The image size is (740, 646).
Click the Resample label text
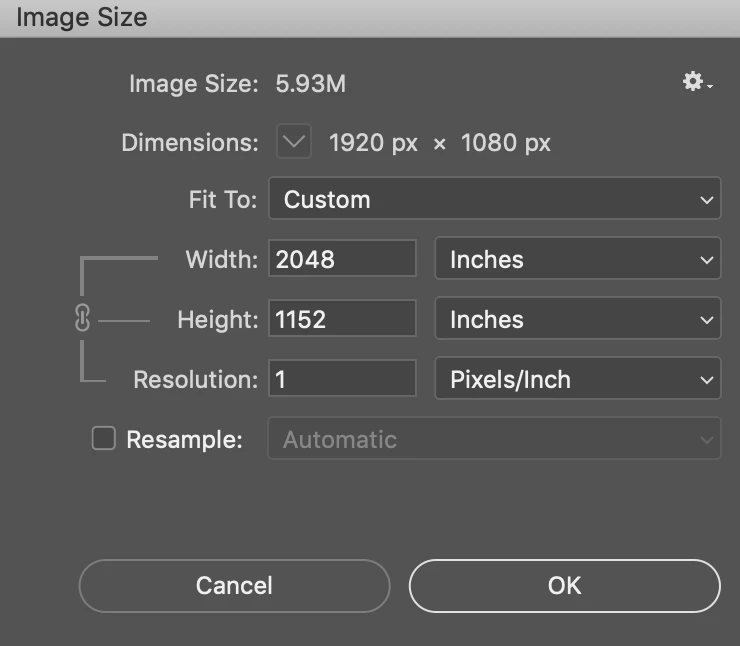pyautogui.click(x=185, y=440)
